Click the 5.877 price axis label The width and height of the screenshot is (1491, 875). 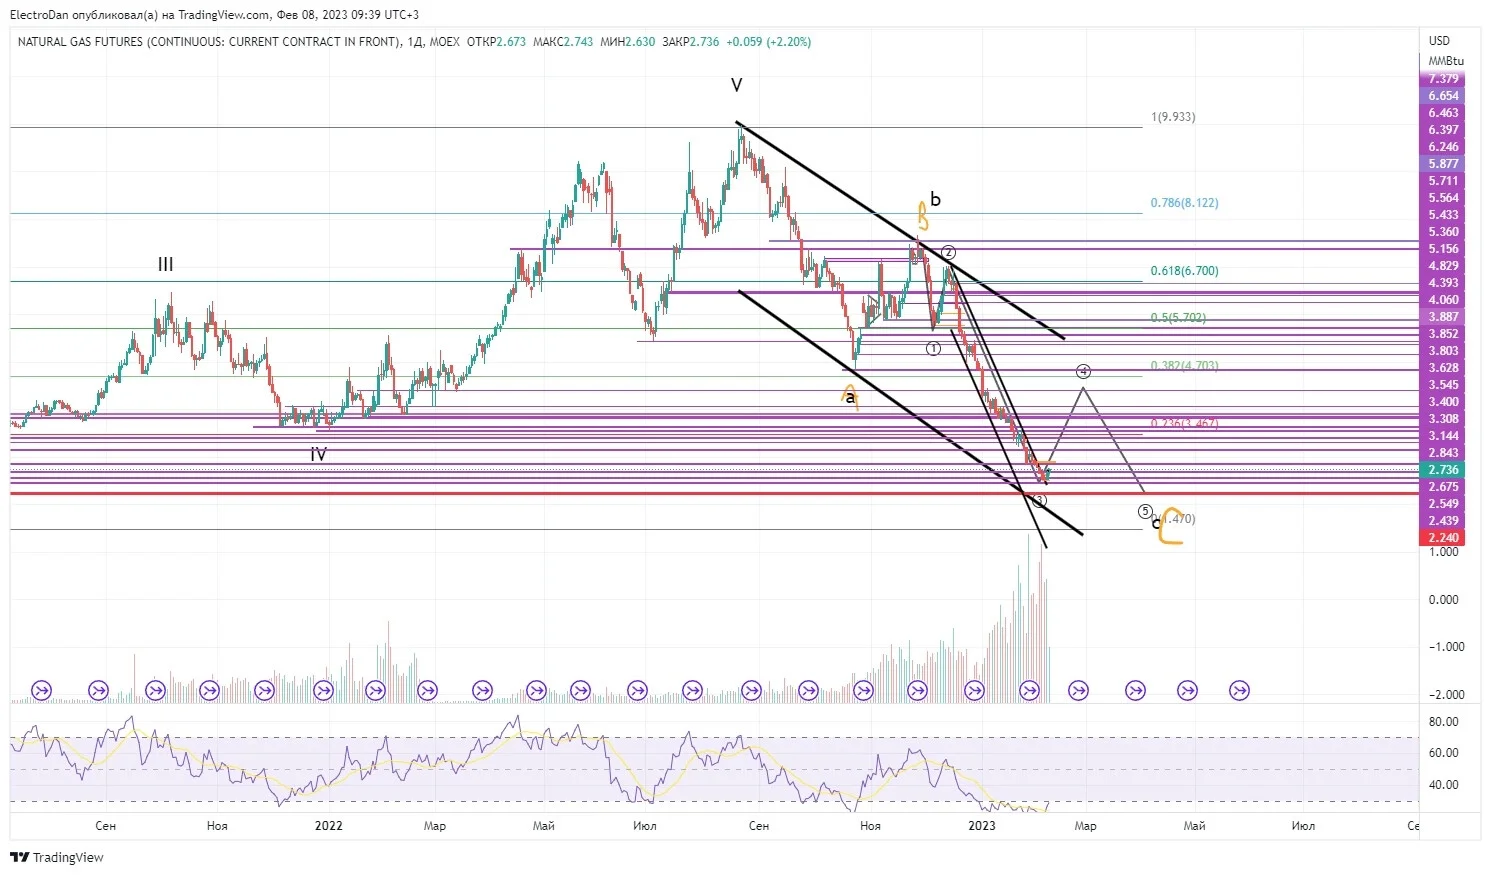click(1443, 164)
